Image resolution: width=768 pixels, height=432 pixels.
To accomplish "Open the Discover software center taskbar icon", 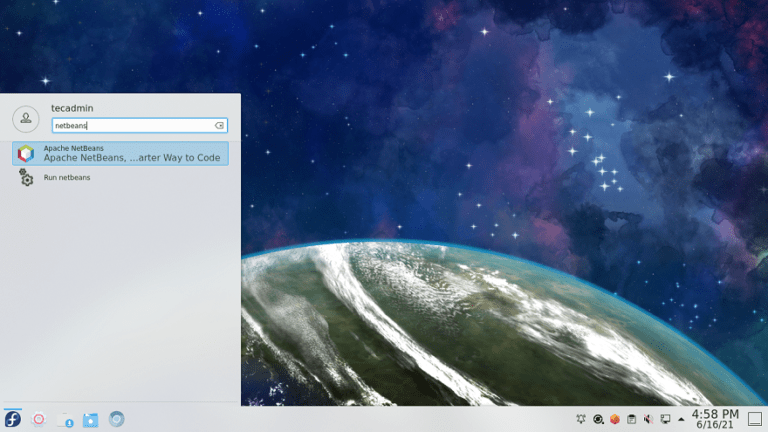I will tap(65, 419).
